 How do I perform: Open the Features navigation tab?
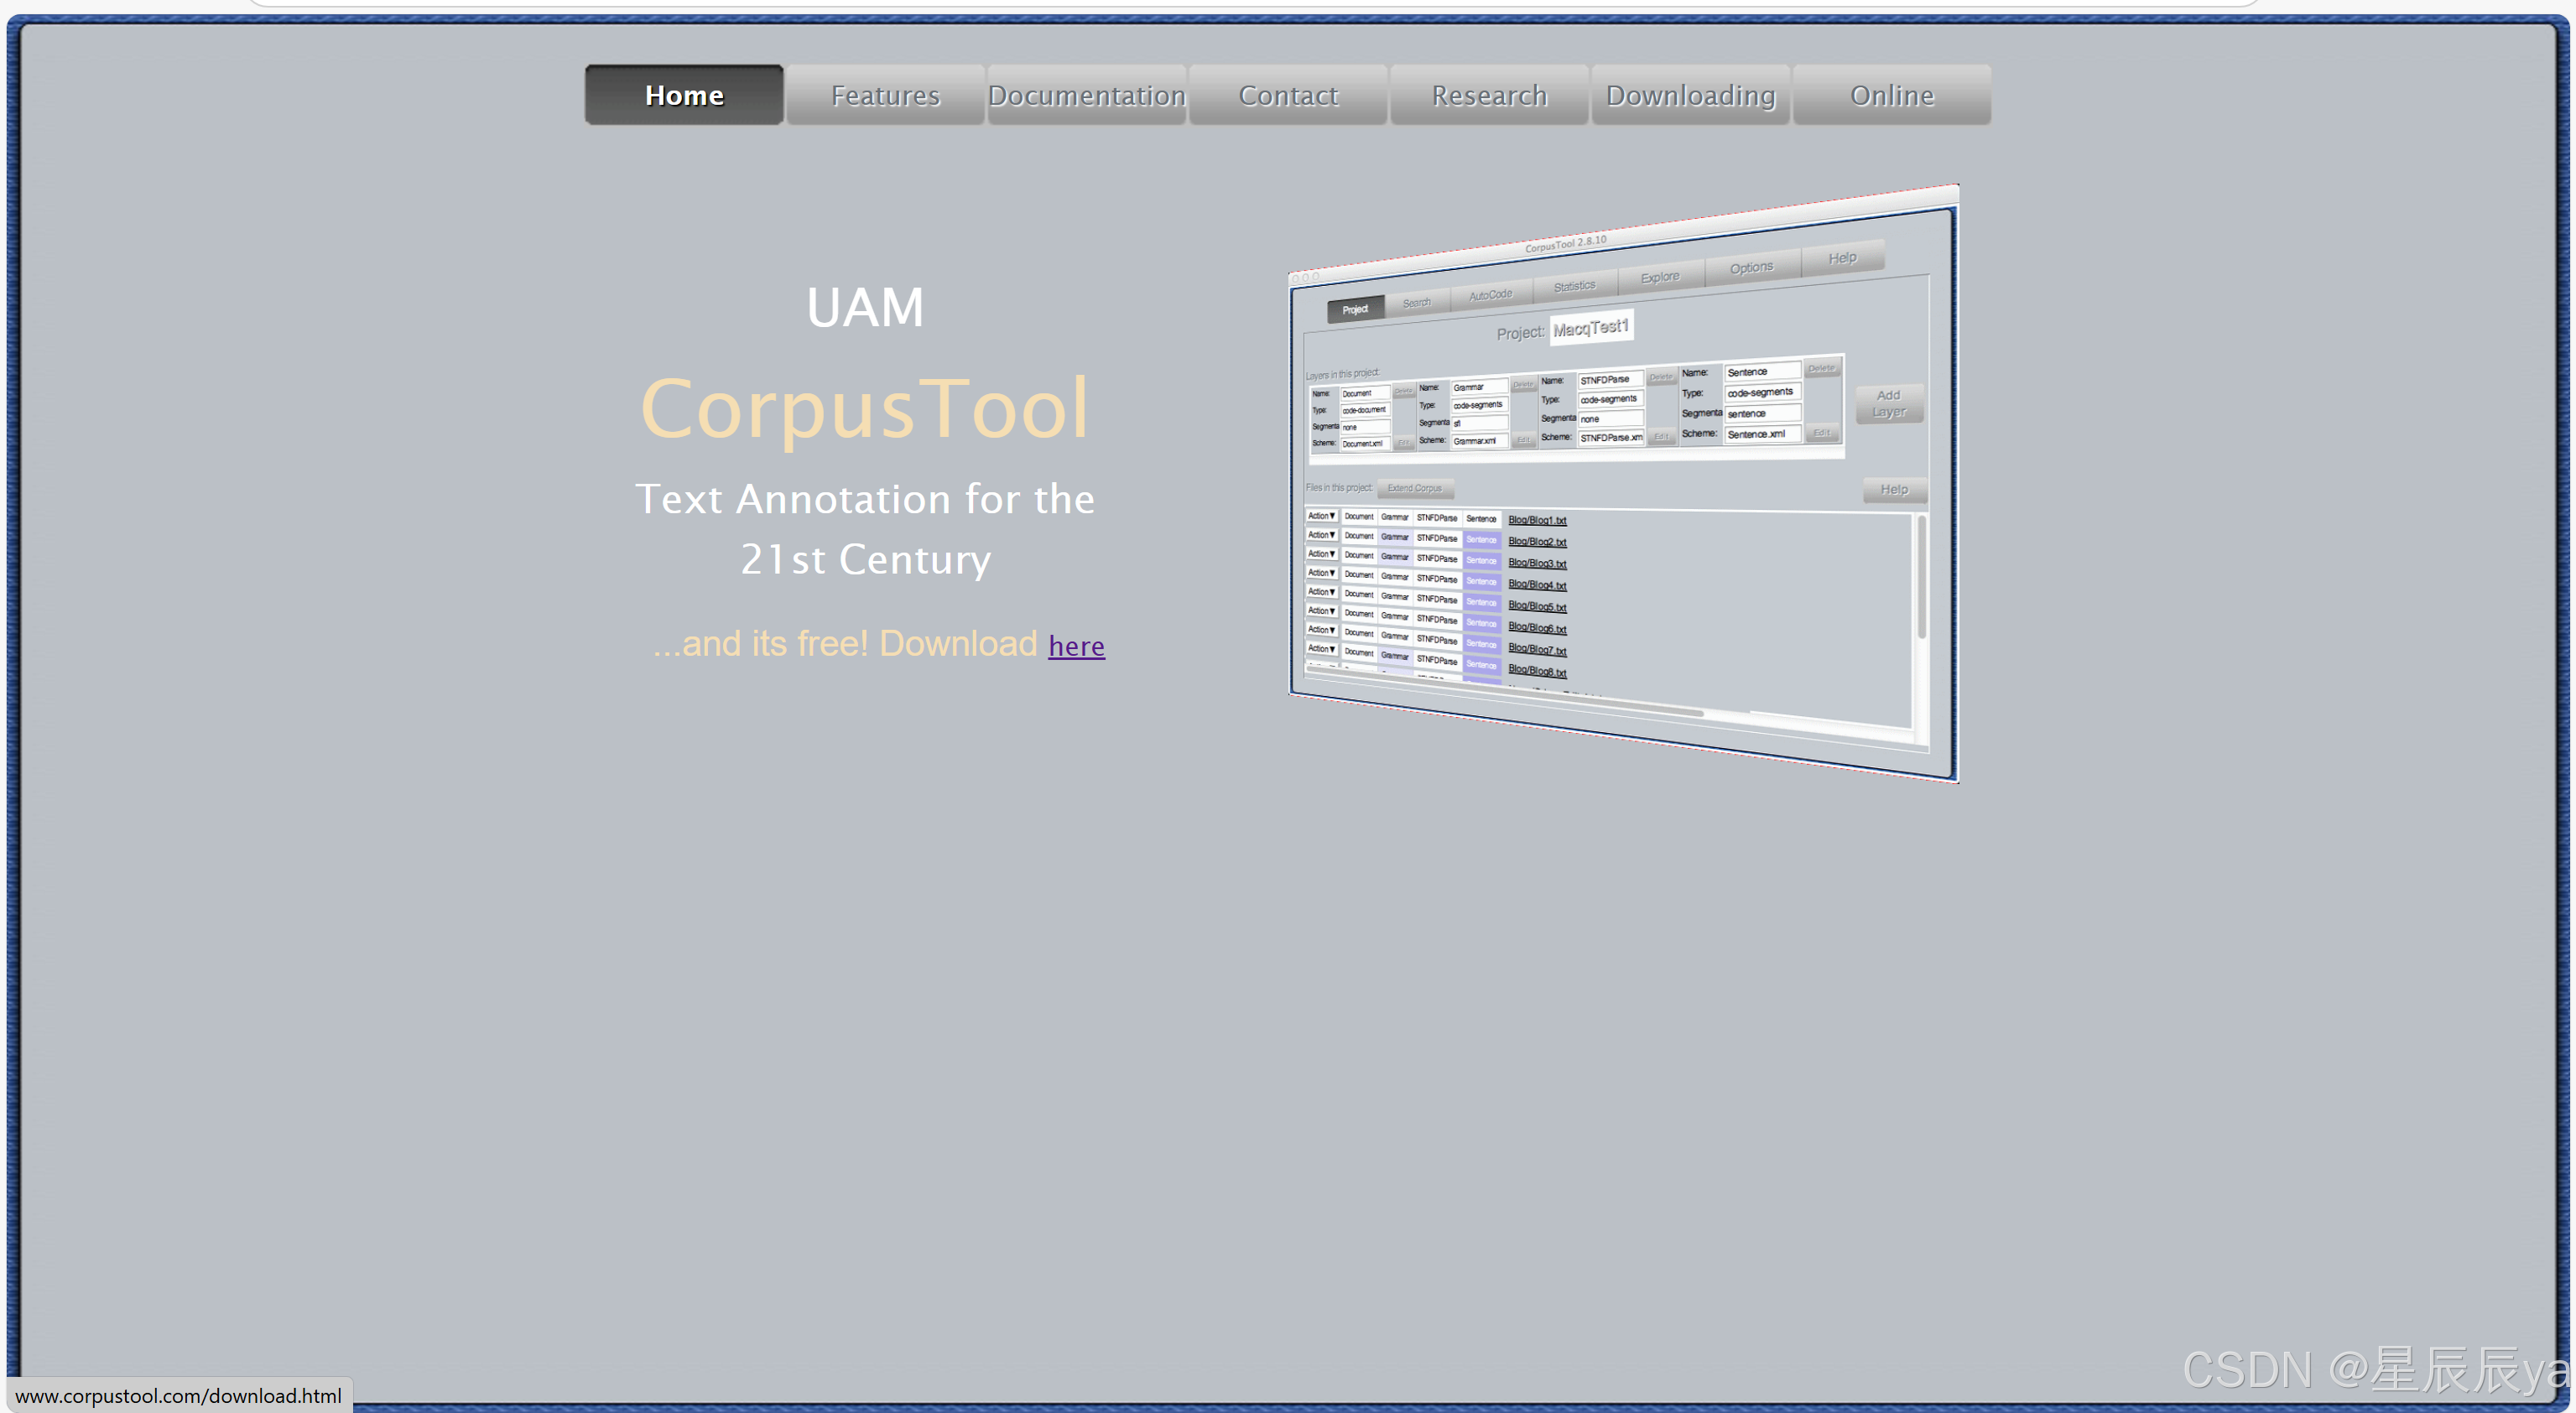(884, 95)
